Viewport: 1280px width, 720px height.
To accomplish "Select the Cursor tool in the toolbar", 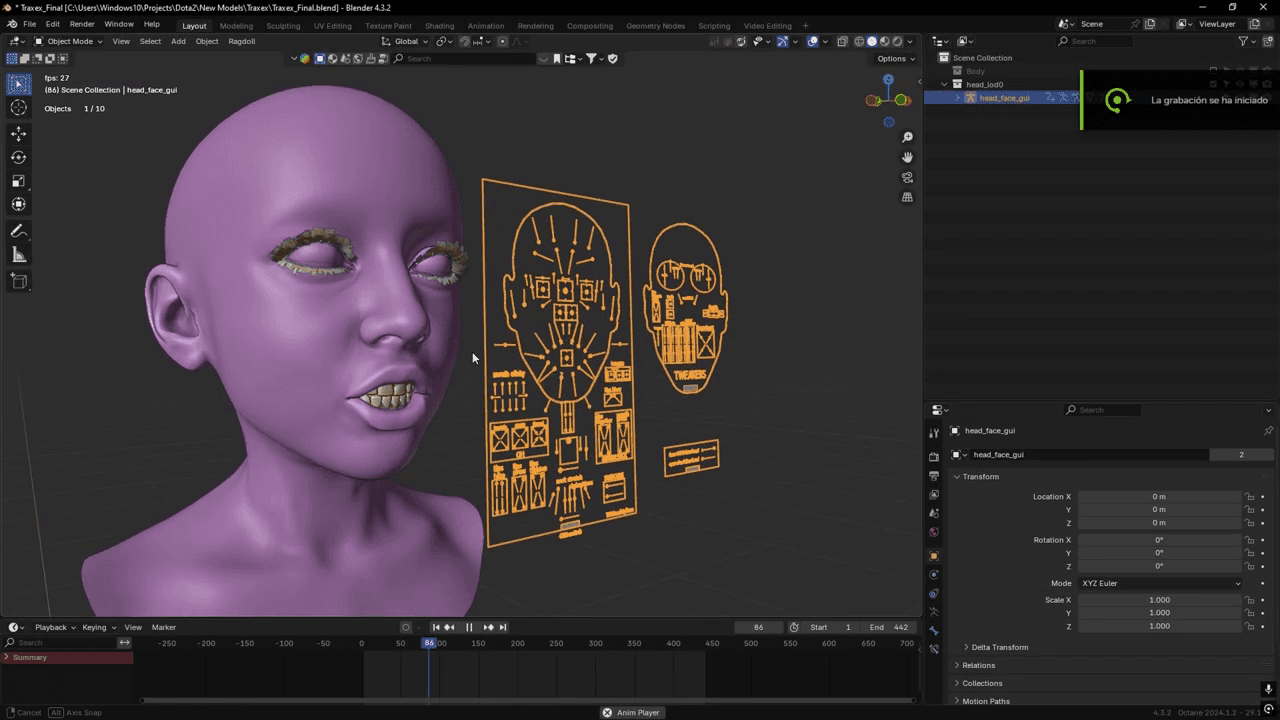I will click(18, 108).
